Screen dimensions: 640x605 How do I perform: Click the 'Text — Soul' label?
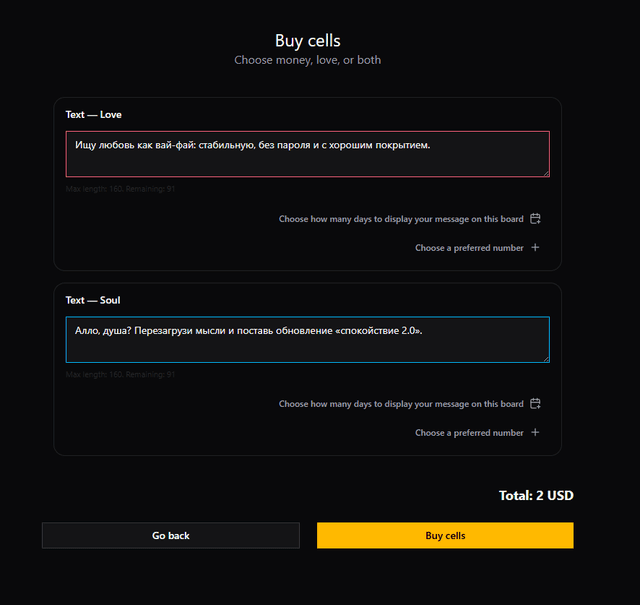pos(93,300)
